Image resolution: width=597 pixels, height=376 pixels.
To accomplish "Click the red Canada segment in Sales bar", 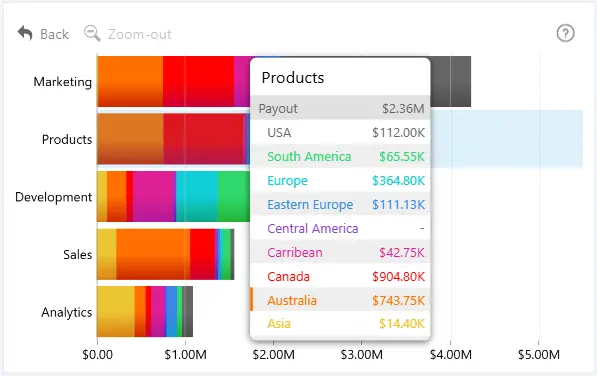I will pos(203,254).
